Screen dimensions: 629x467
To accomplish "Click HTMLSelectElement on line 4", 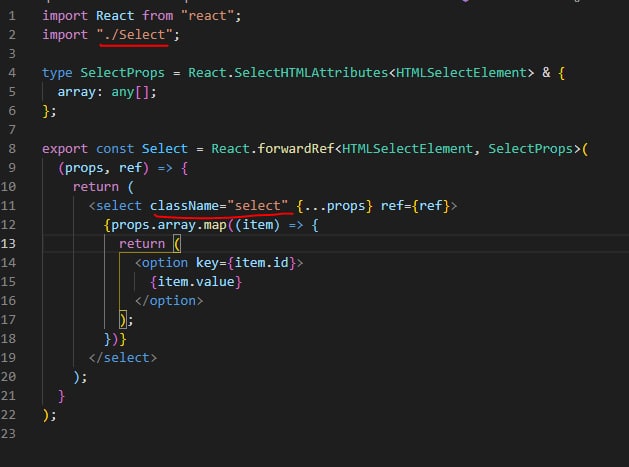I will (461, 73).
